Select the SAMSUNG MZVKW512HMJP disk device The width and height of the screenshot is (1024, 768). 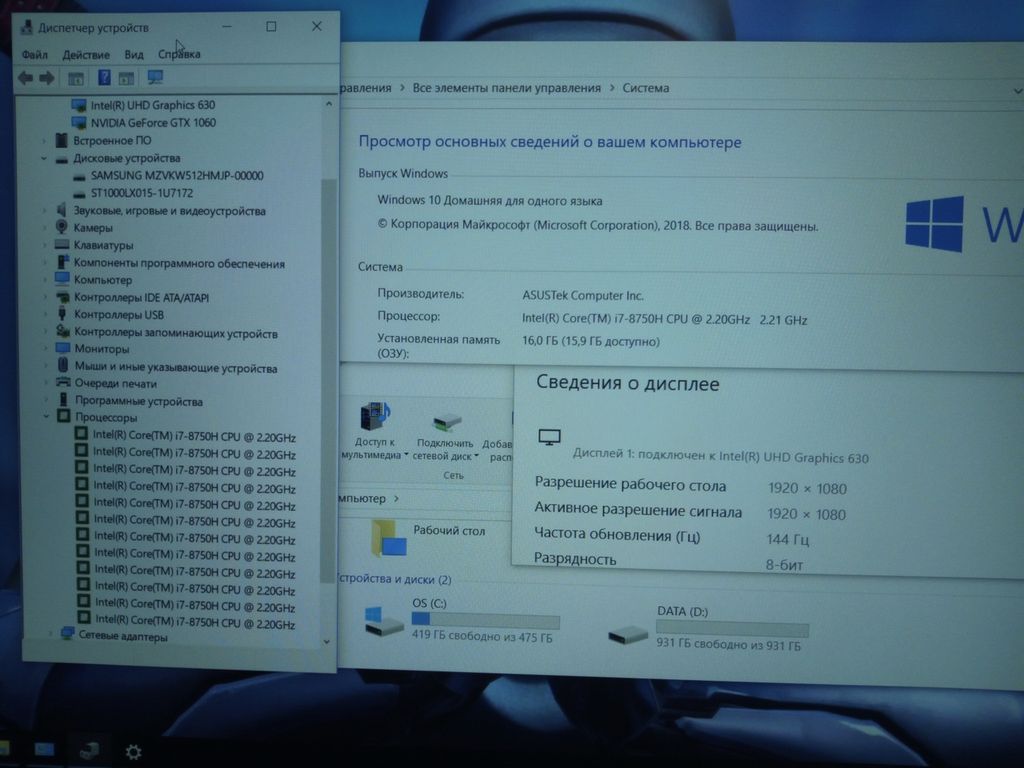(176, 175)
